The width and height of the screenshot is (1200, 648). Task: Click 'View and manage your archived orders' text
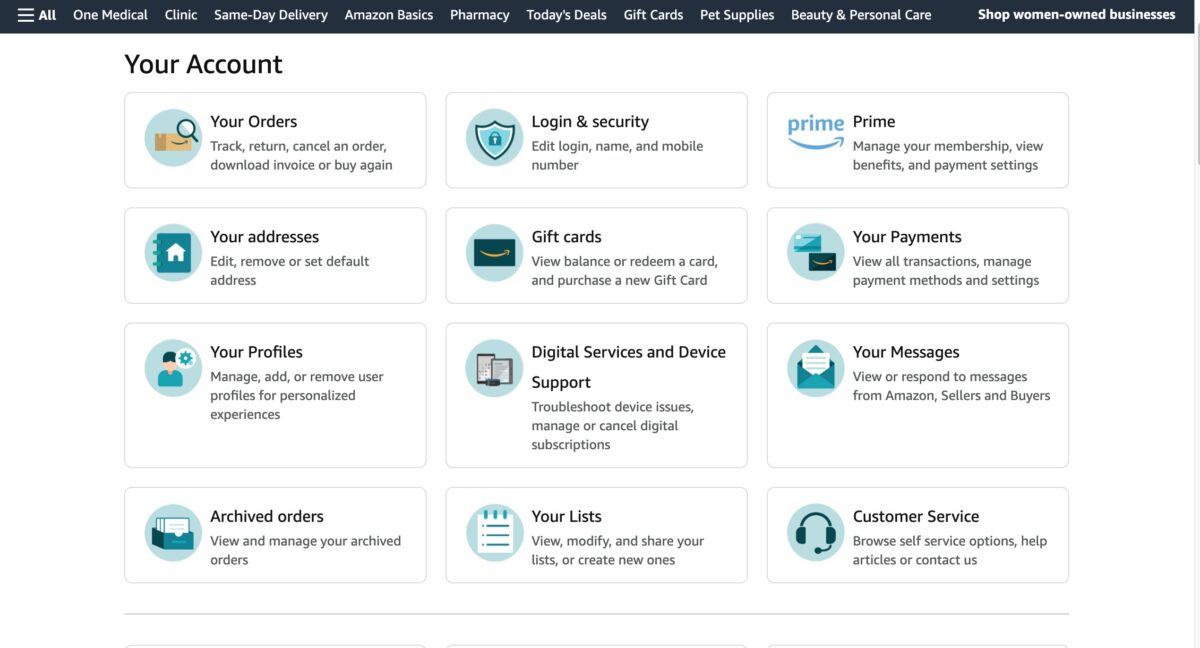(x=305, y=550)
